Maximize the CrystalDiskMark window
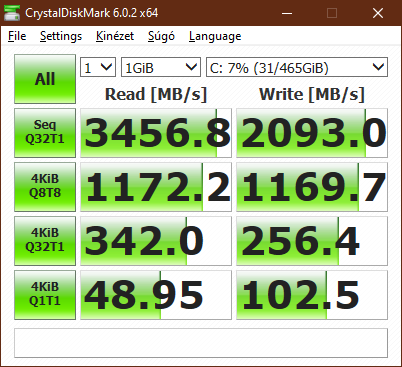The image size is (402, 367). [332, 13]
